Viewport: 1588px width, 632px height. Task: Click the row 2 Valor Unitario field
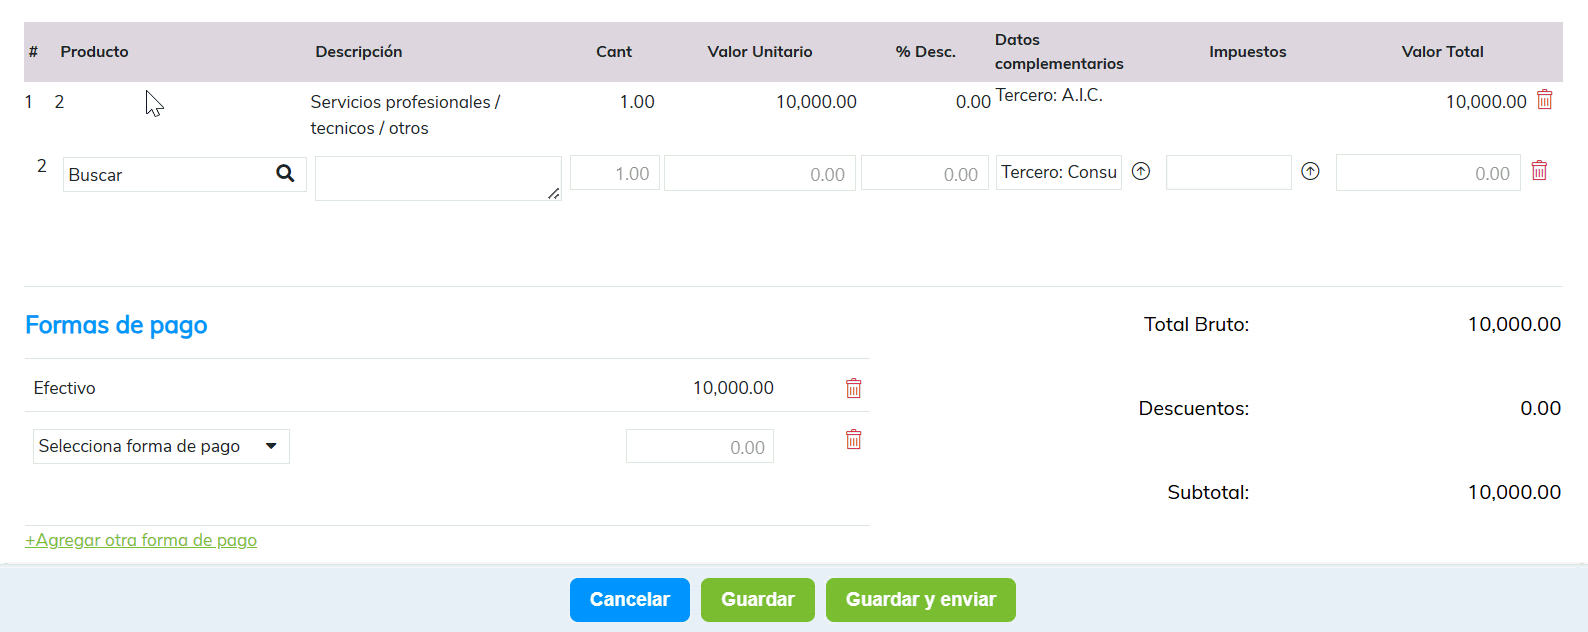tap(759, 173)
